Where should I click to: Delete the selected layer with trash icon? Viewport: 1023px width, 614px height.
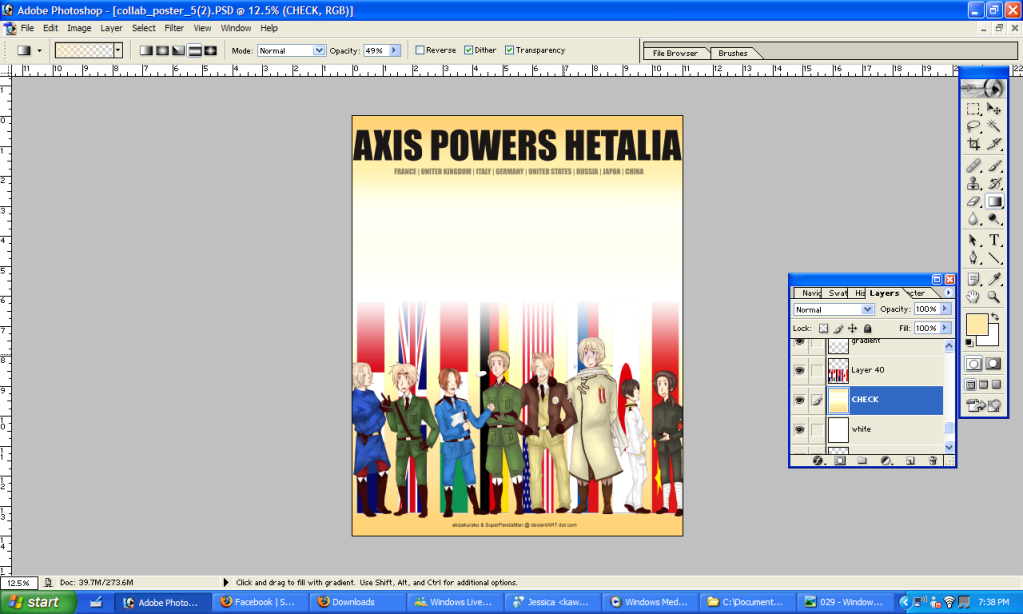pyautogui.click(x=933, y=461)
